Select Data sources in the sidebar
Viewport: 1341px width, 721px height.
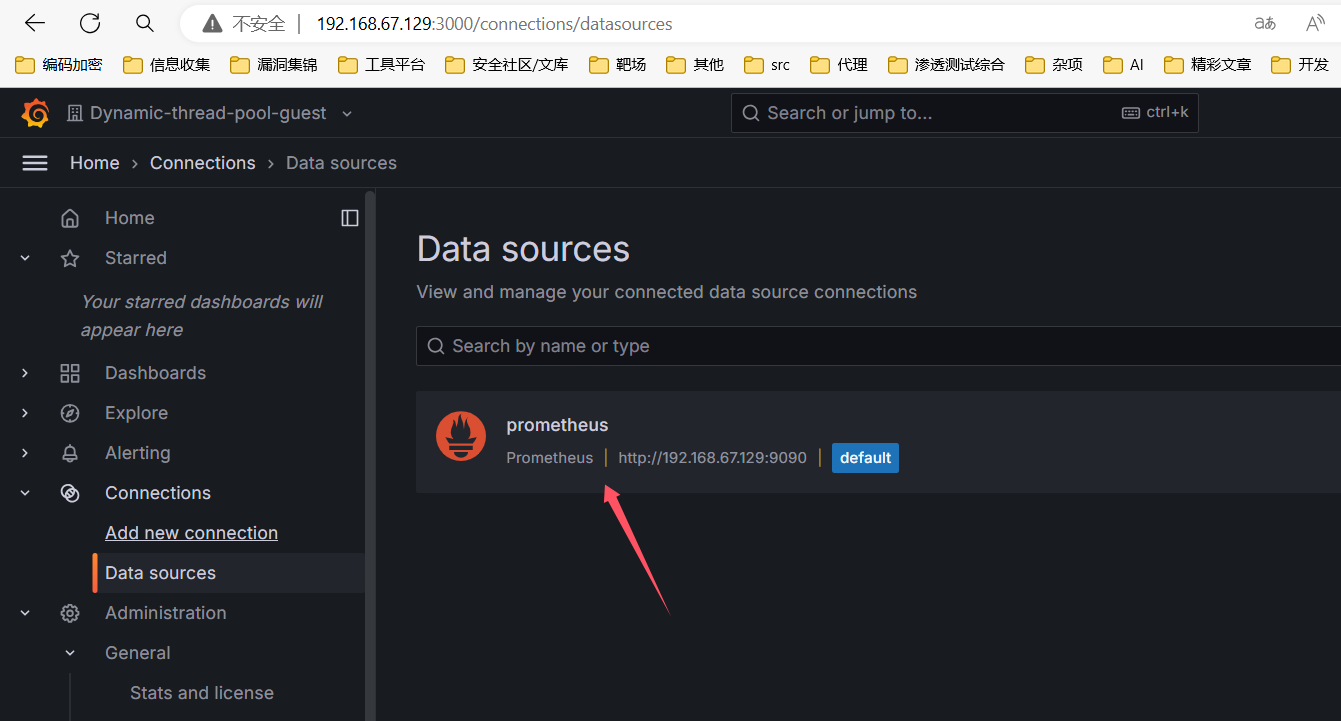(x=160, y=573)
